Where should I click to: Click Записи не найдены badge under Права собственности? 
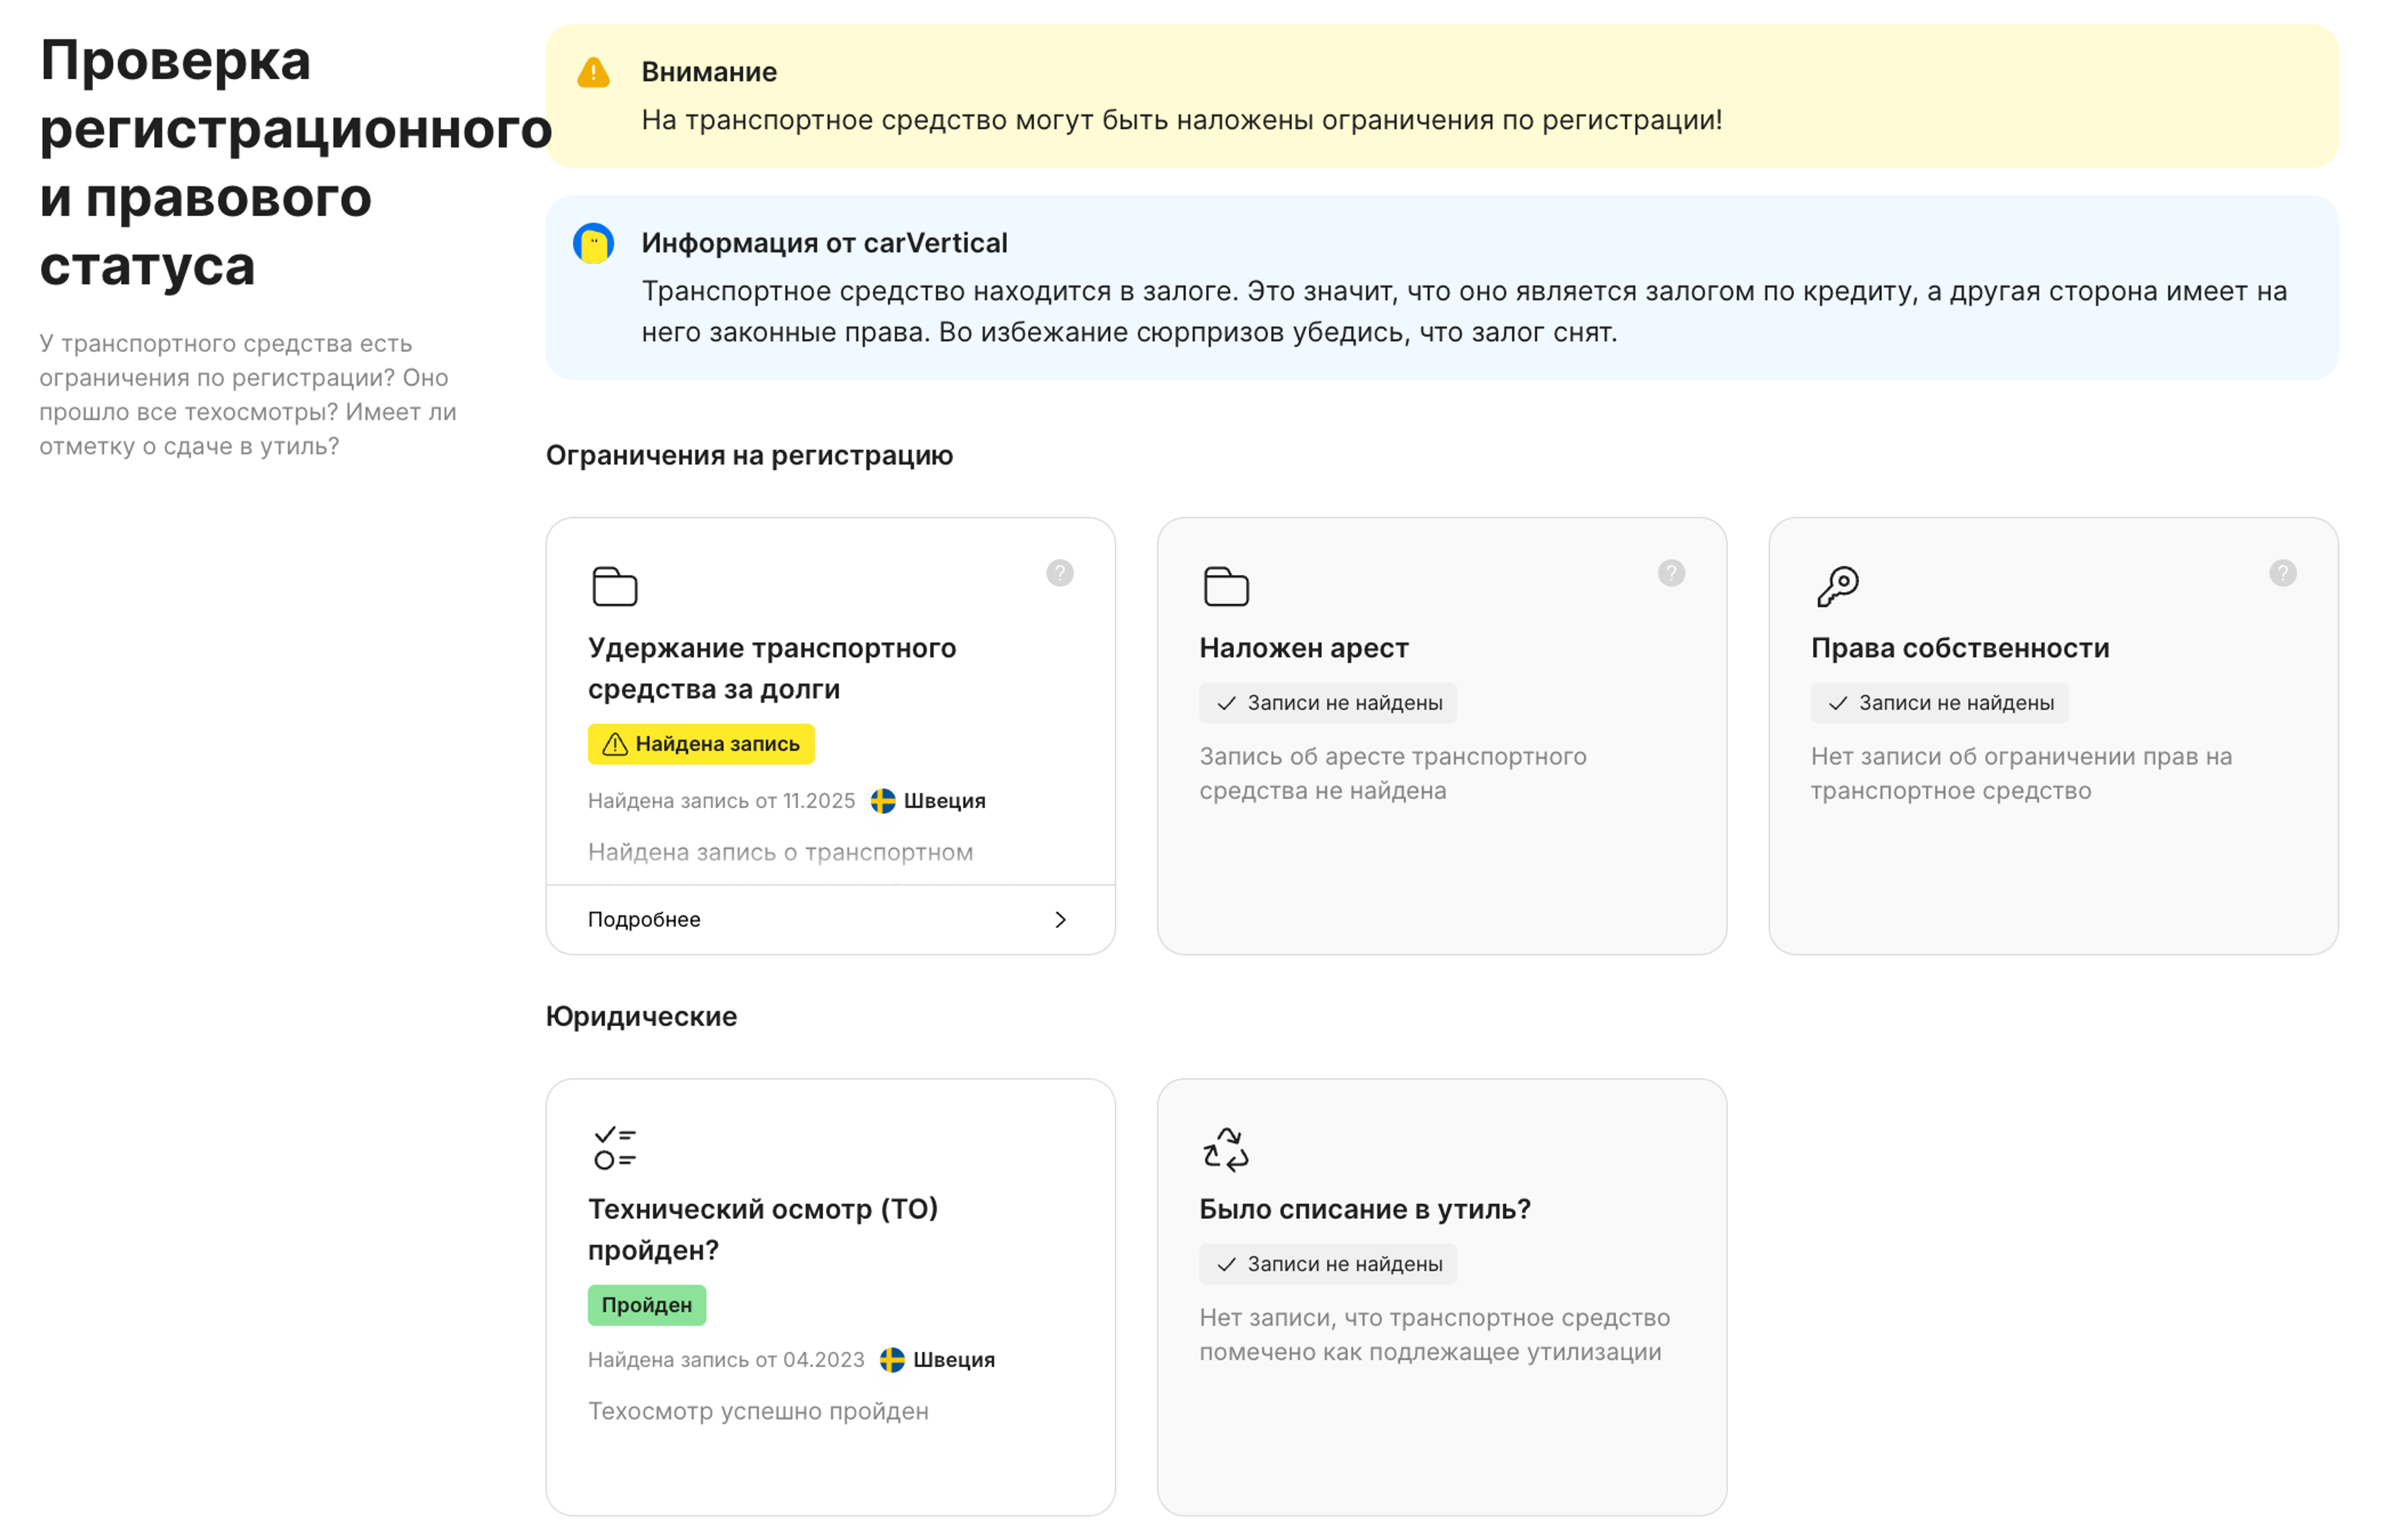1939,703
